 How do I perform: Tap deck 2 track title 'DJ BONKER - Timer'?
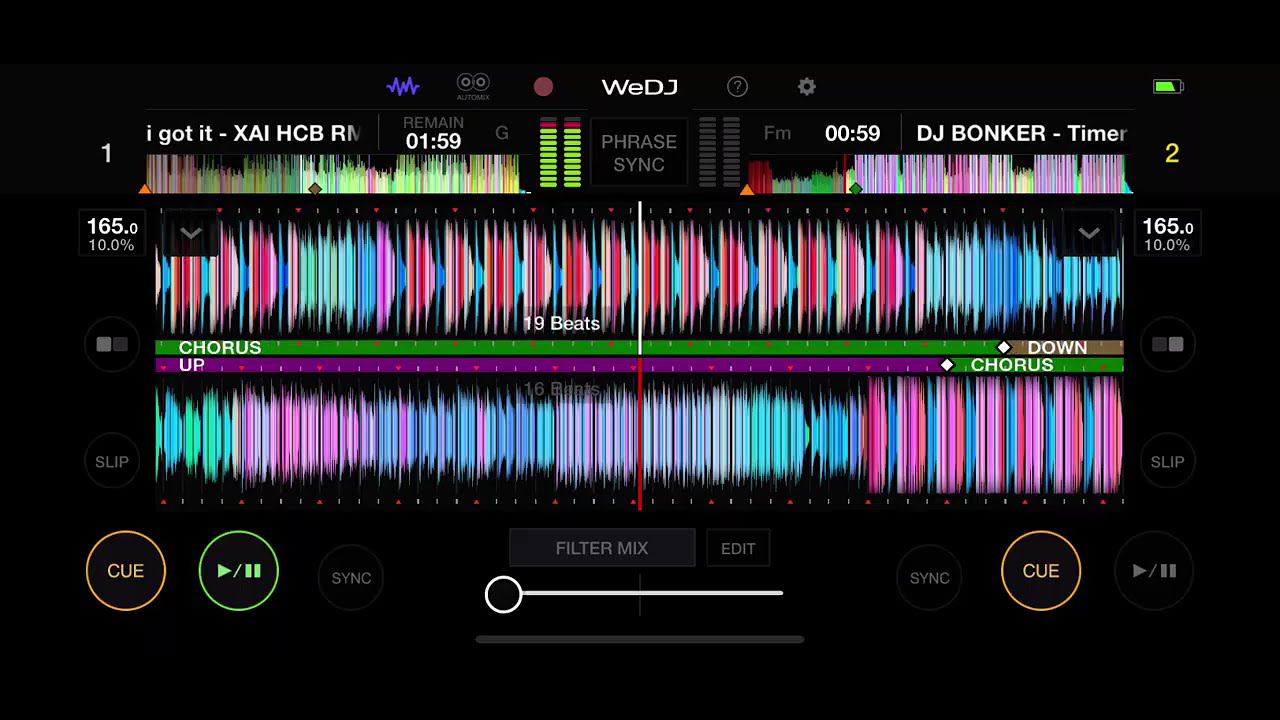1022,134
